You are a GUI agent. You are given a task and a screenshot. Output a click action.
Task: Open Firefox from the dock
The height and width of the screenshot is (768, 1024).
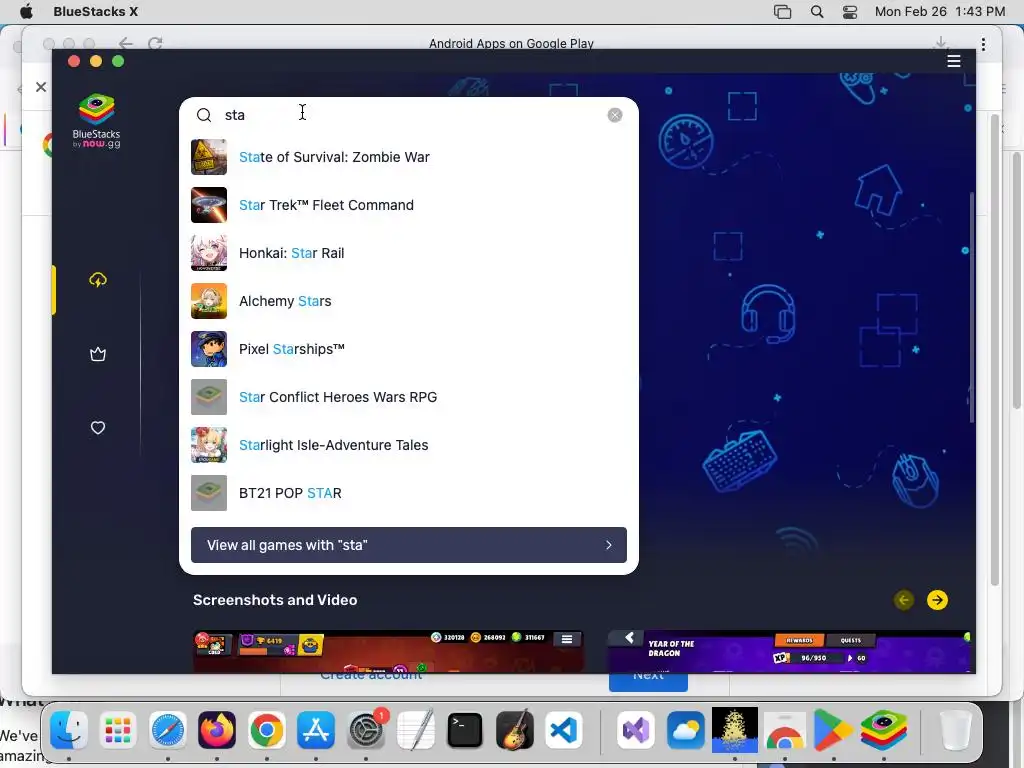click(x=217, y=729)
